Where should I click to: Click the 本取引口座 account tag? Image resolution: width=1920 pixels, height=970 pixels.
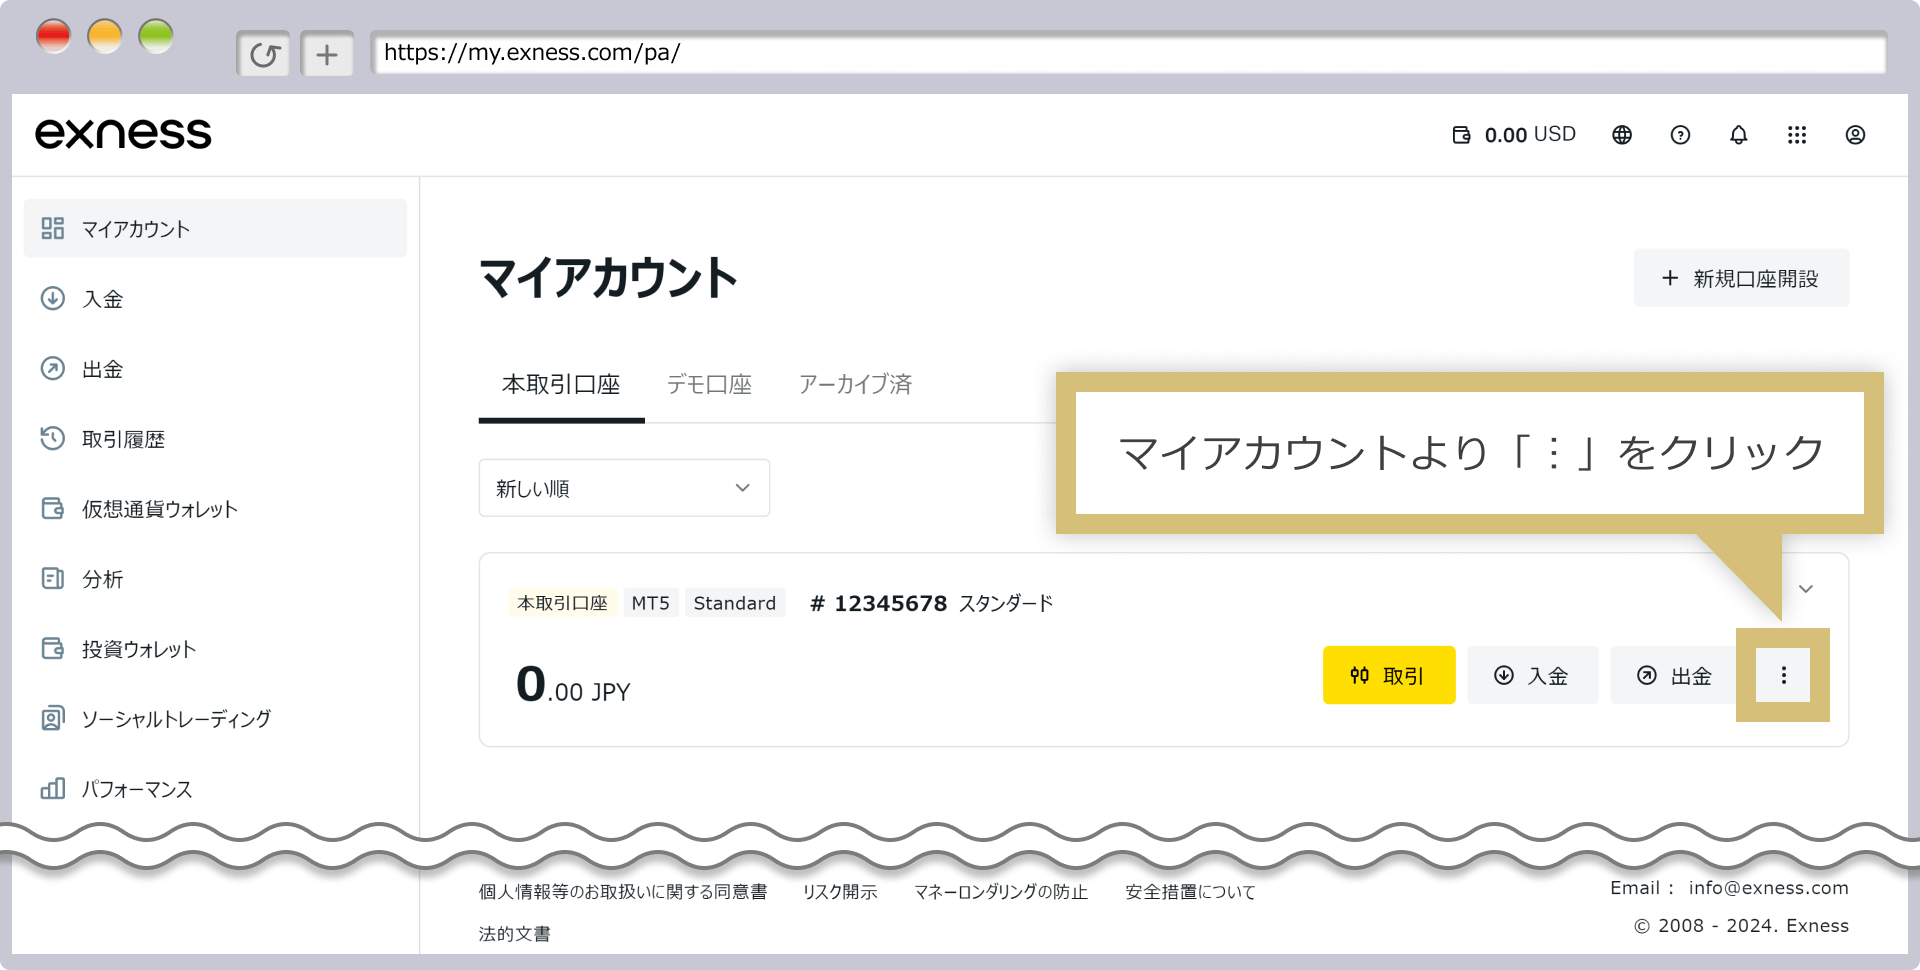click(x=562, y=603)
